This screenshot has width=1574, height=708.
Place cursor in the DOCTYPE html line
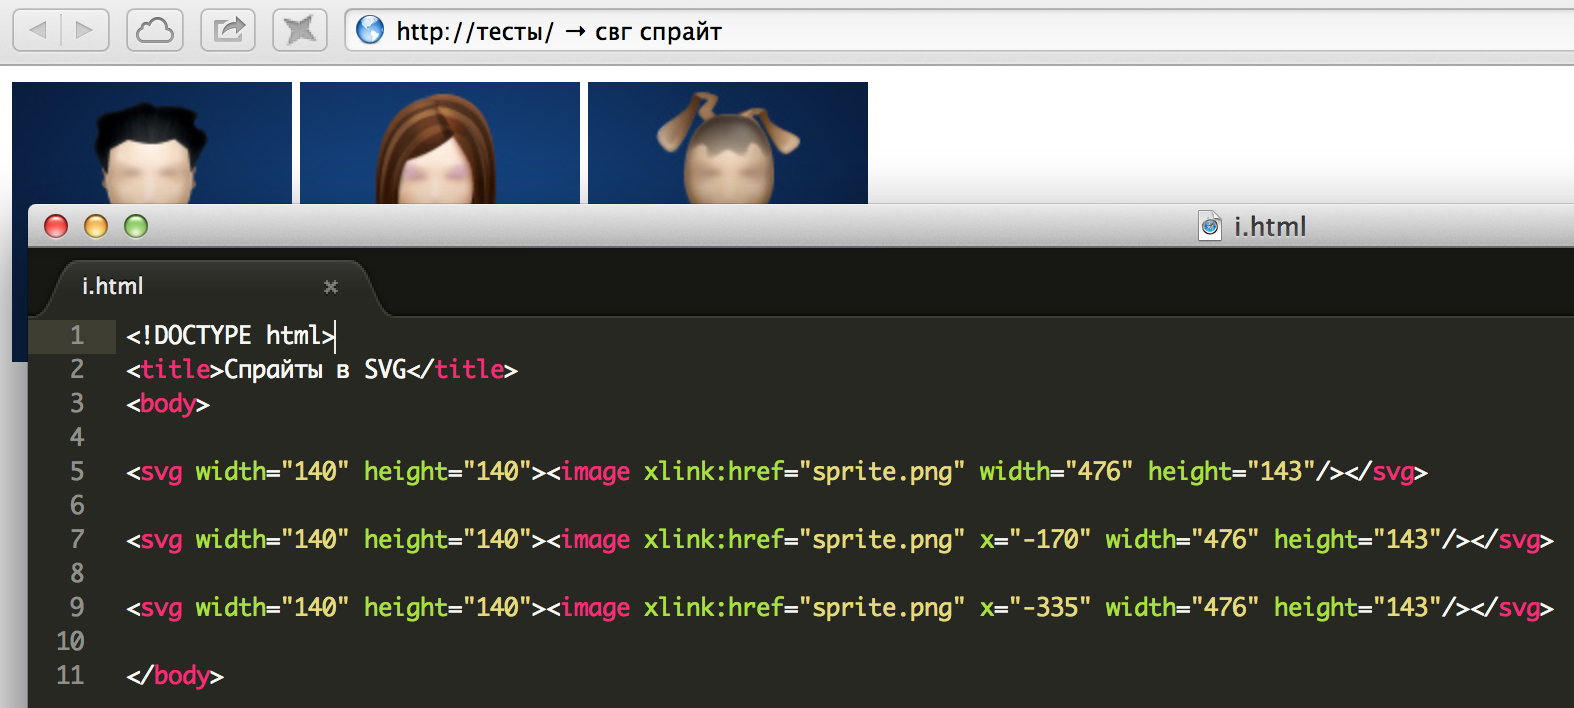point(230,335)
